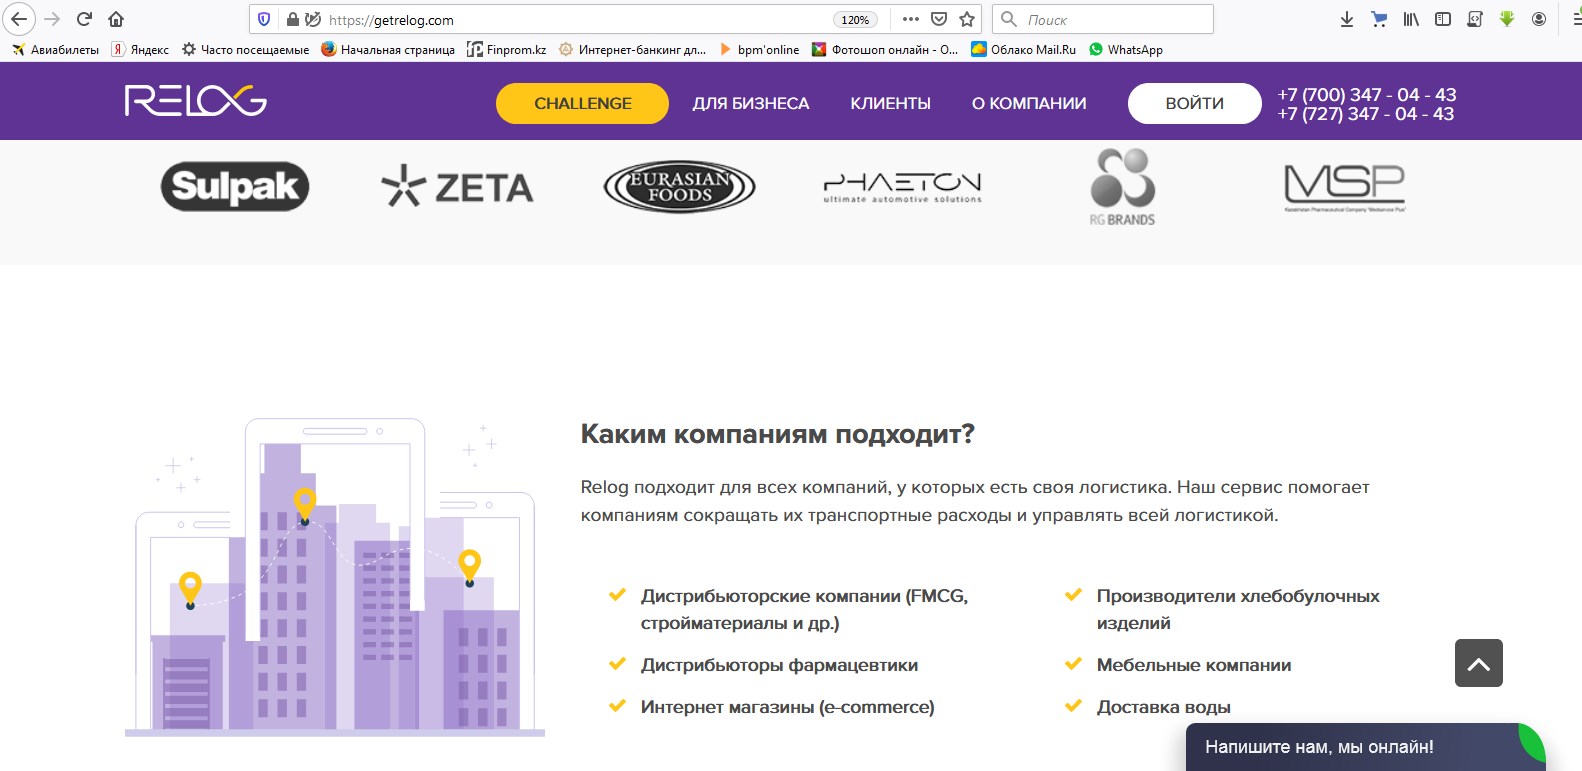
Task: Open Фотошоп онлайн bookmark
Action: pyautogui.click(x=885, y=49)
